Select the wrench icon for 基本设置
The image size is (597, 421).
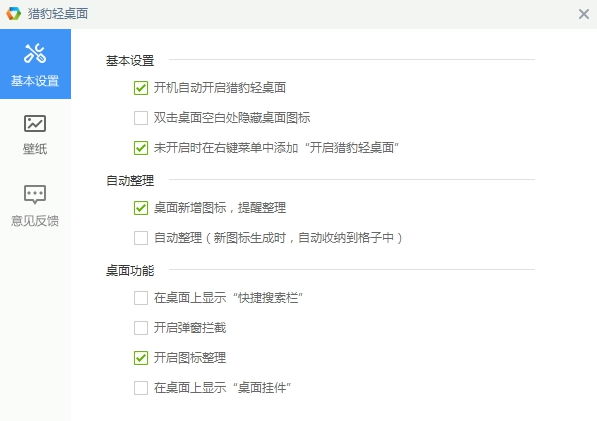click(35, 53)
